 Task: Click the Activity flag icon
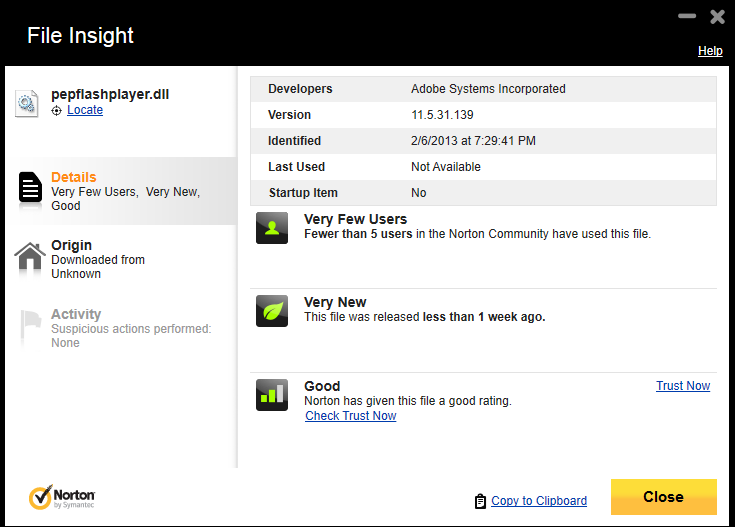tap(31, 324)
